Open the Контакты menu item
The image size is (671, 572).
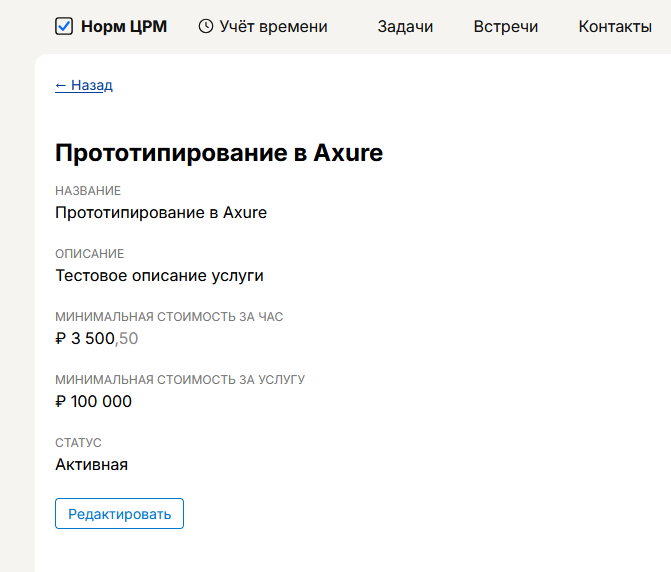[x=614, y=27]
